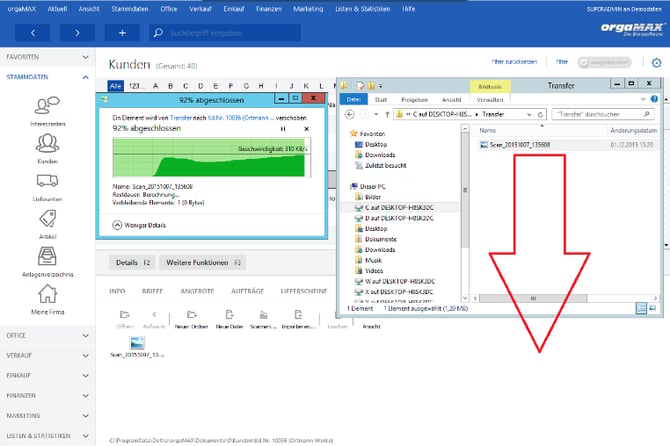Click the plus button in the header
Viewport: 670px width, 446px height.
click(x=122, y=32)
